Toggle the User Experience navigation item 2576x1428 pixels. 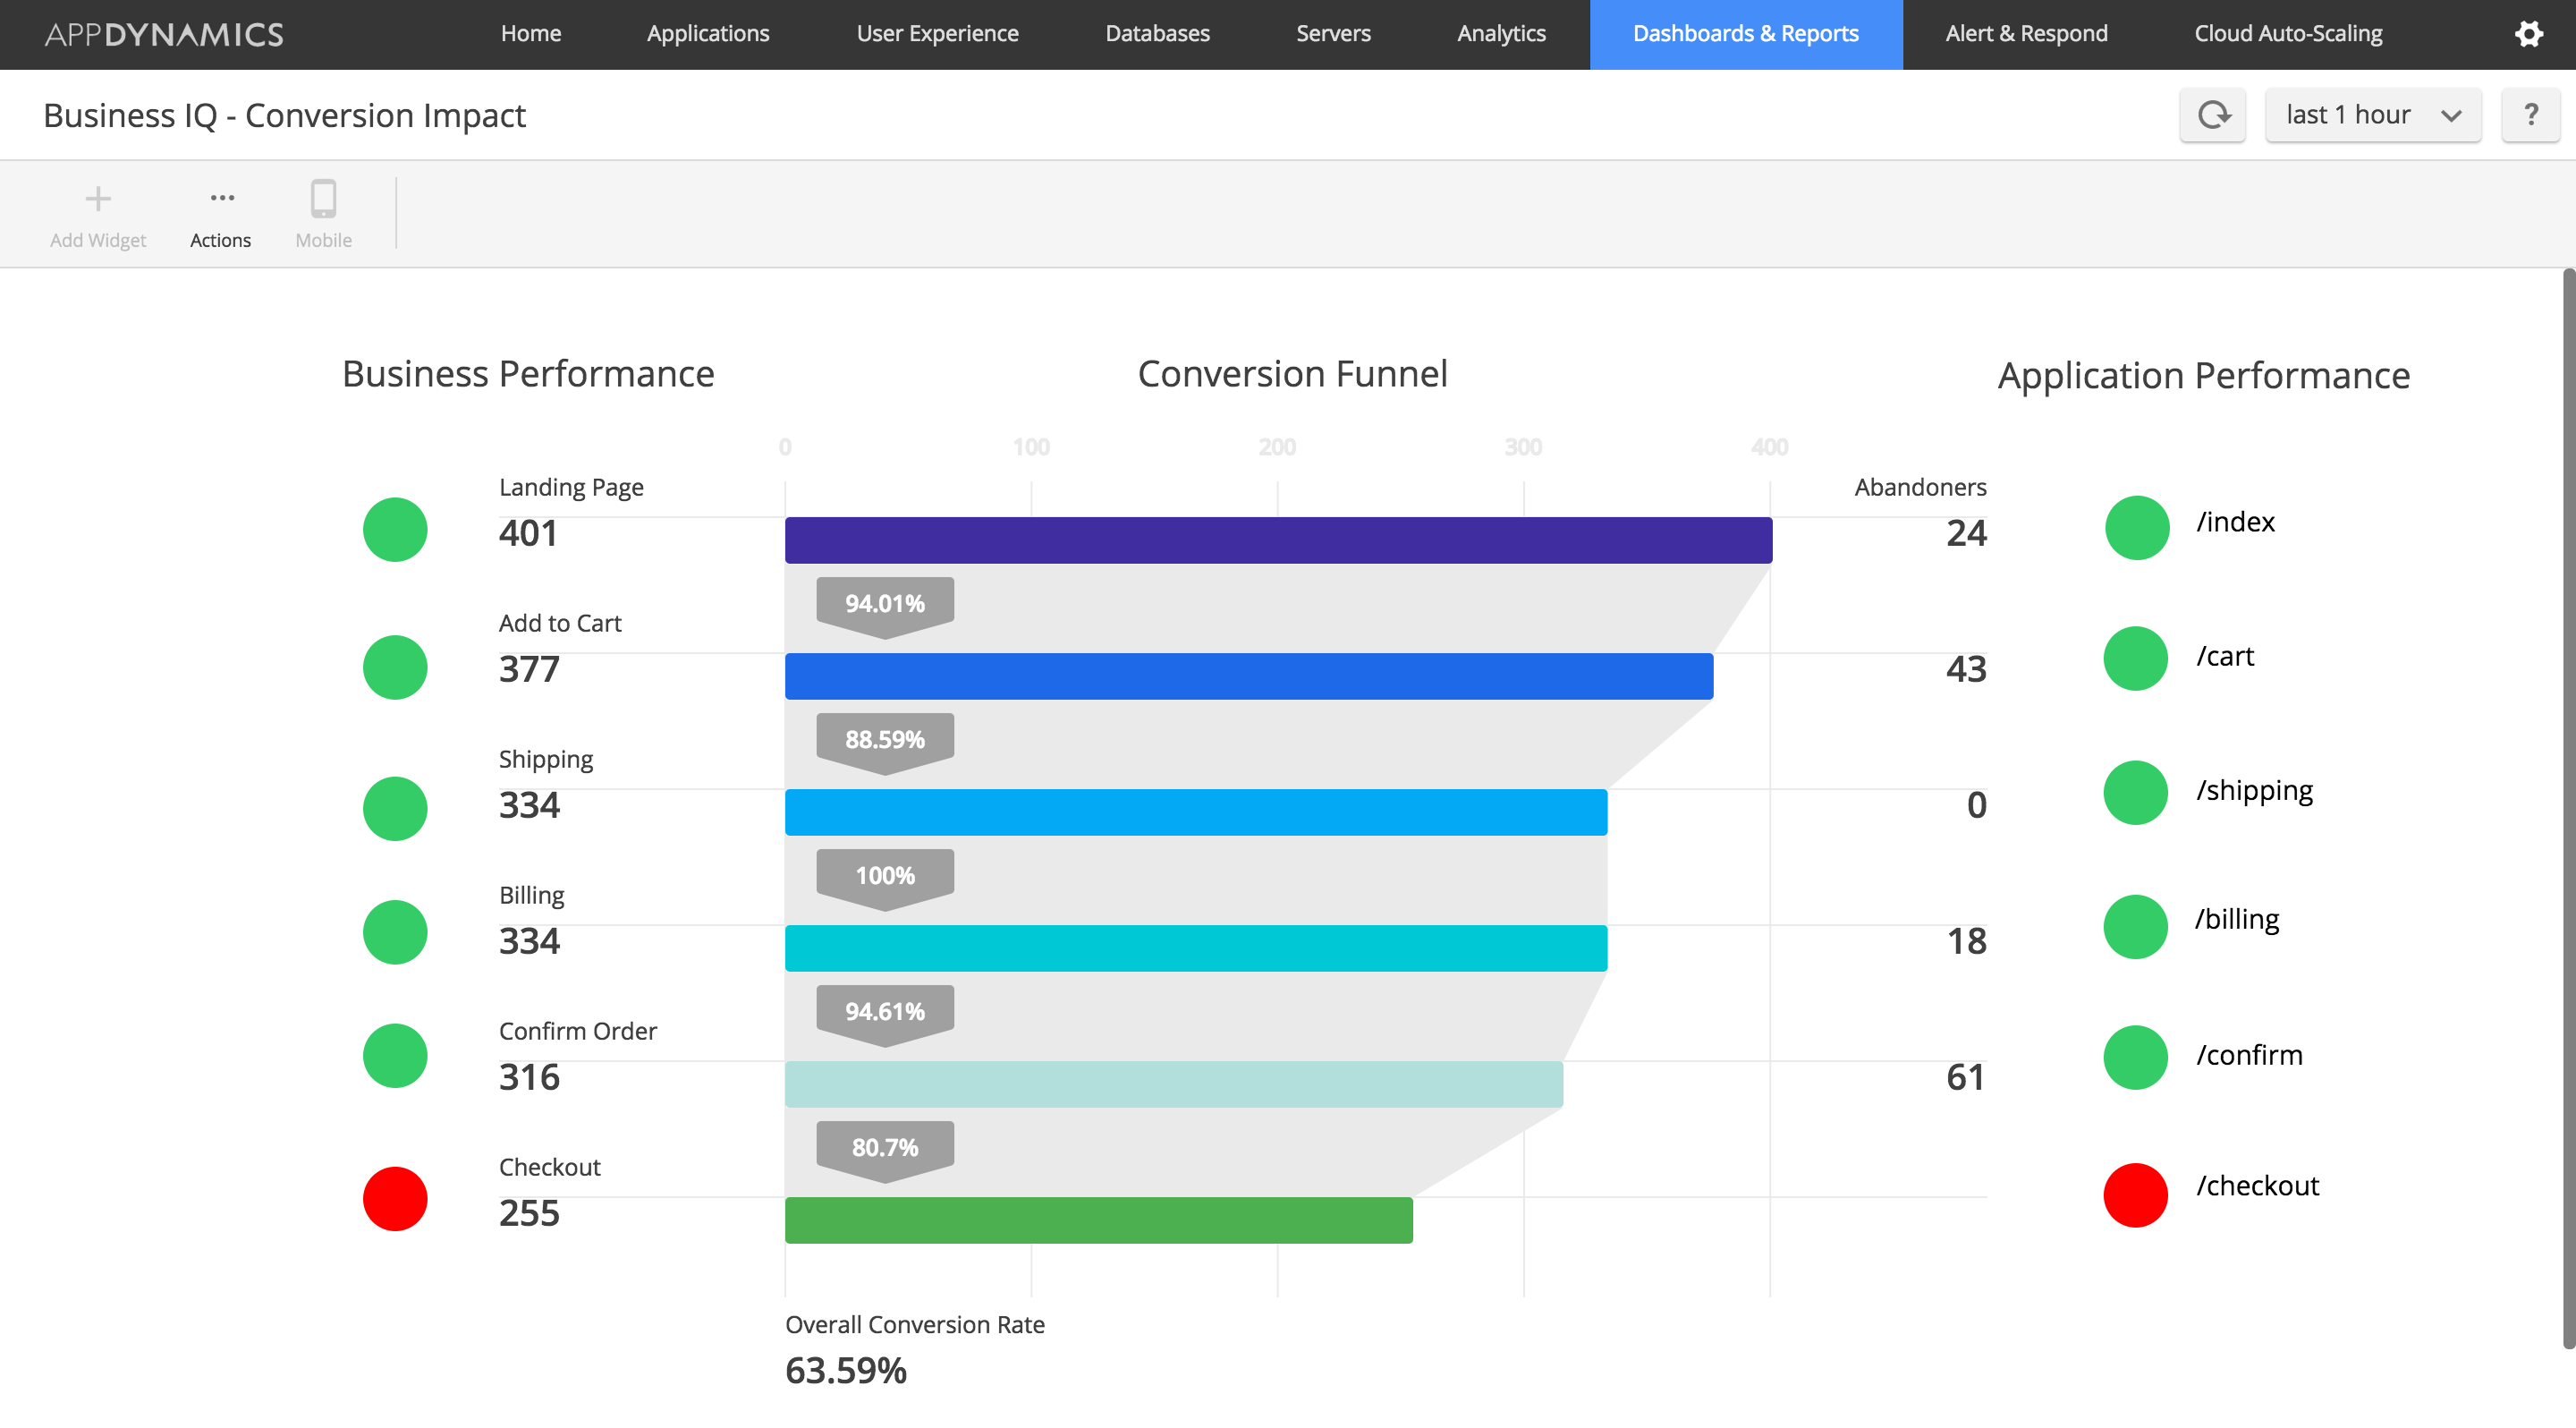coord(935,33)
